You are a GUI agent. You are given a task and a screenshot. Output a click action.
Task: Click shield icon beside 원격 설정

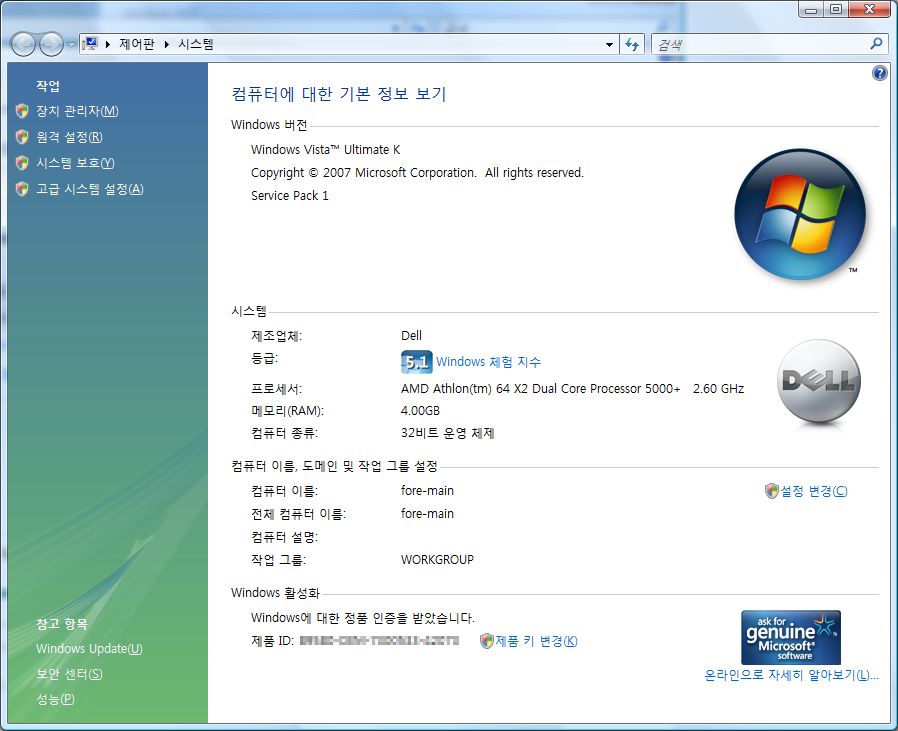[x=22, y=137]
